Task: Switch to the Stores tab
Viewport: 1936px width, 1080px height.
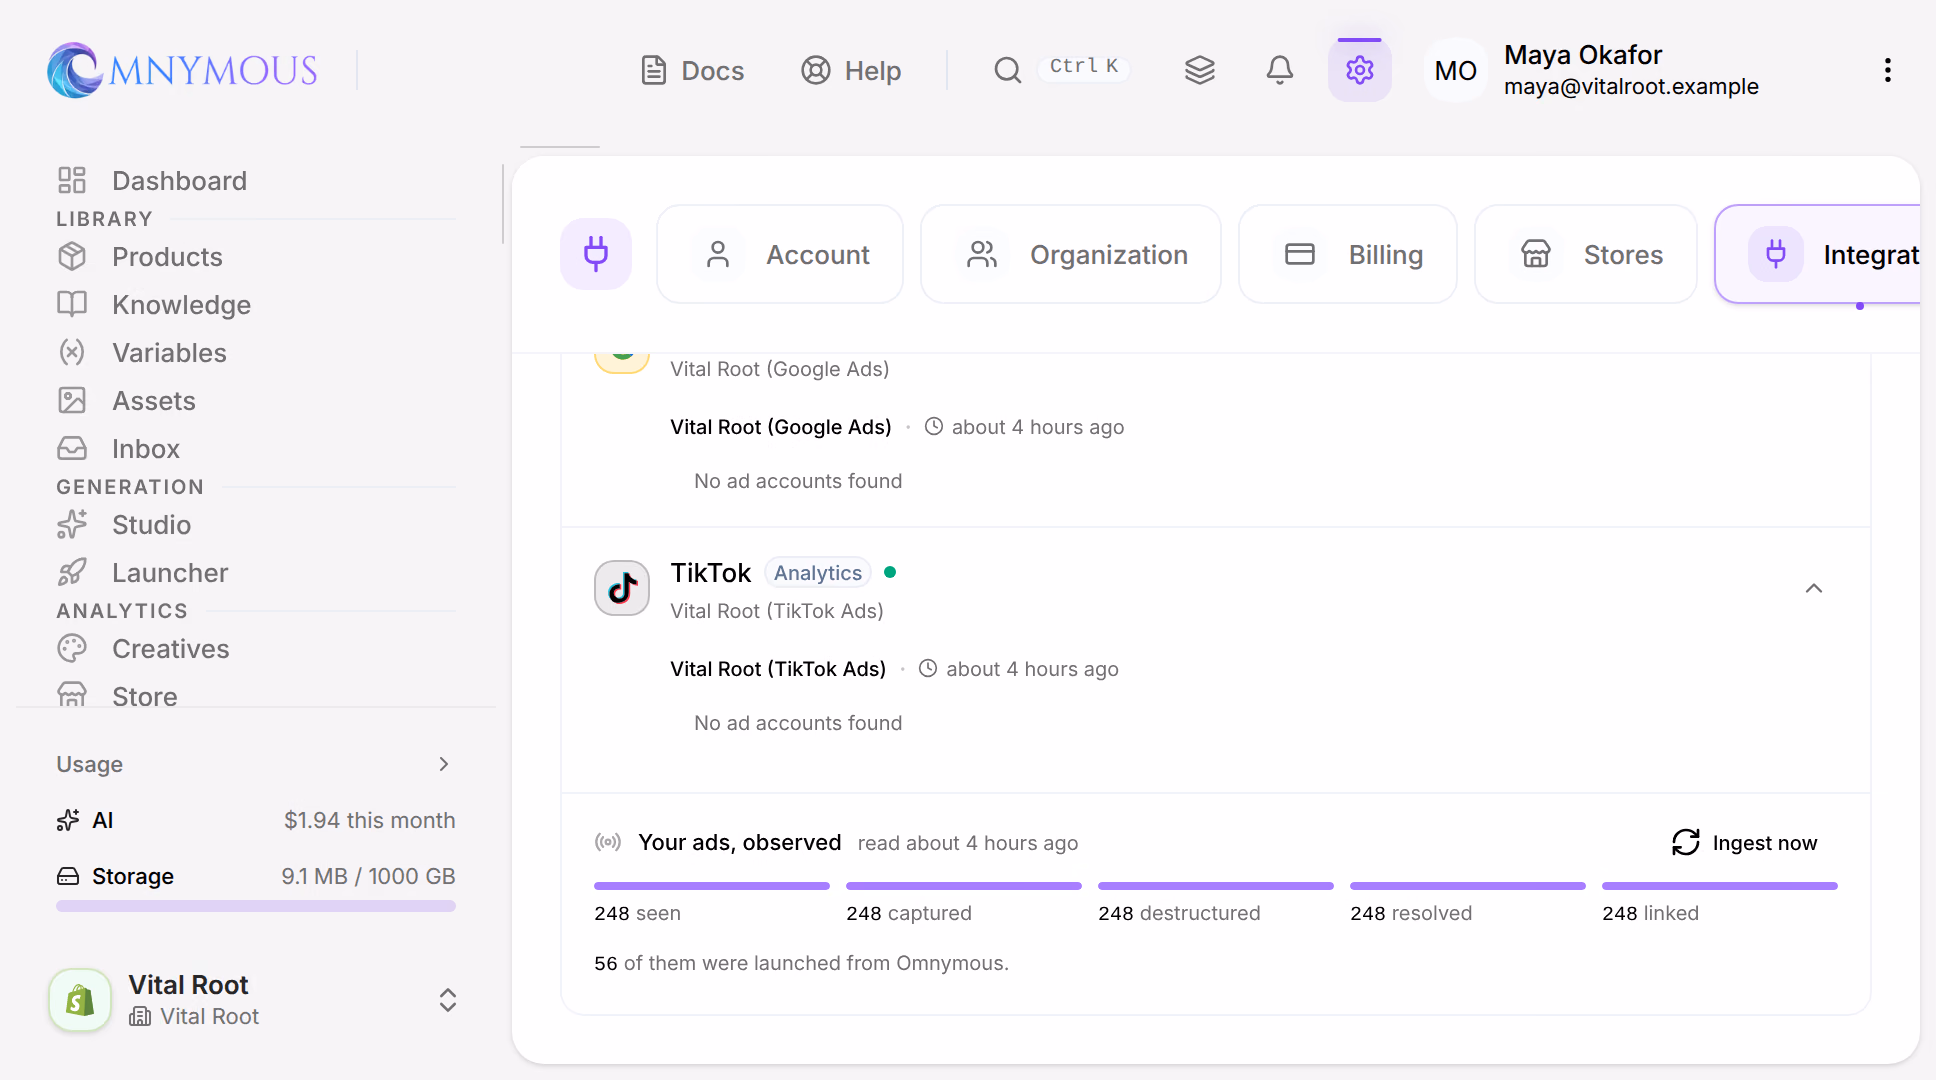Action: (x=1586, y=254)
